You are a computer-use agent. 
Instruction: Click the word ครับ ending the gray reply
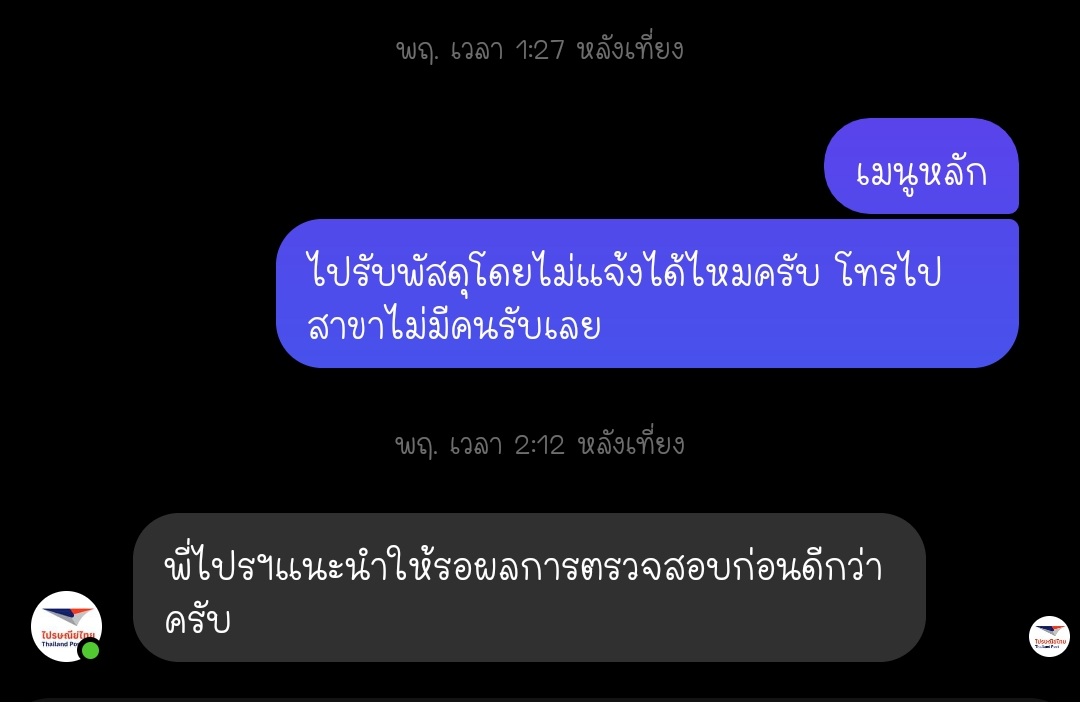197,621
